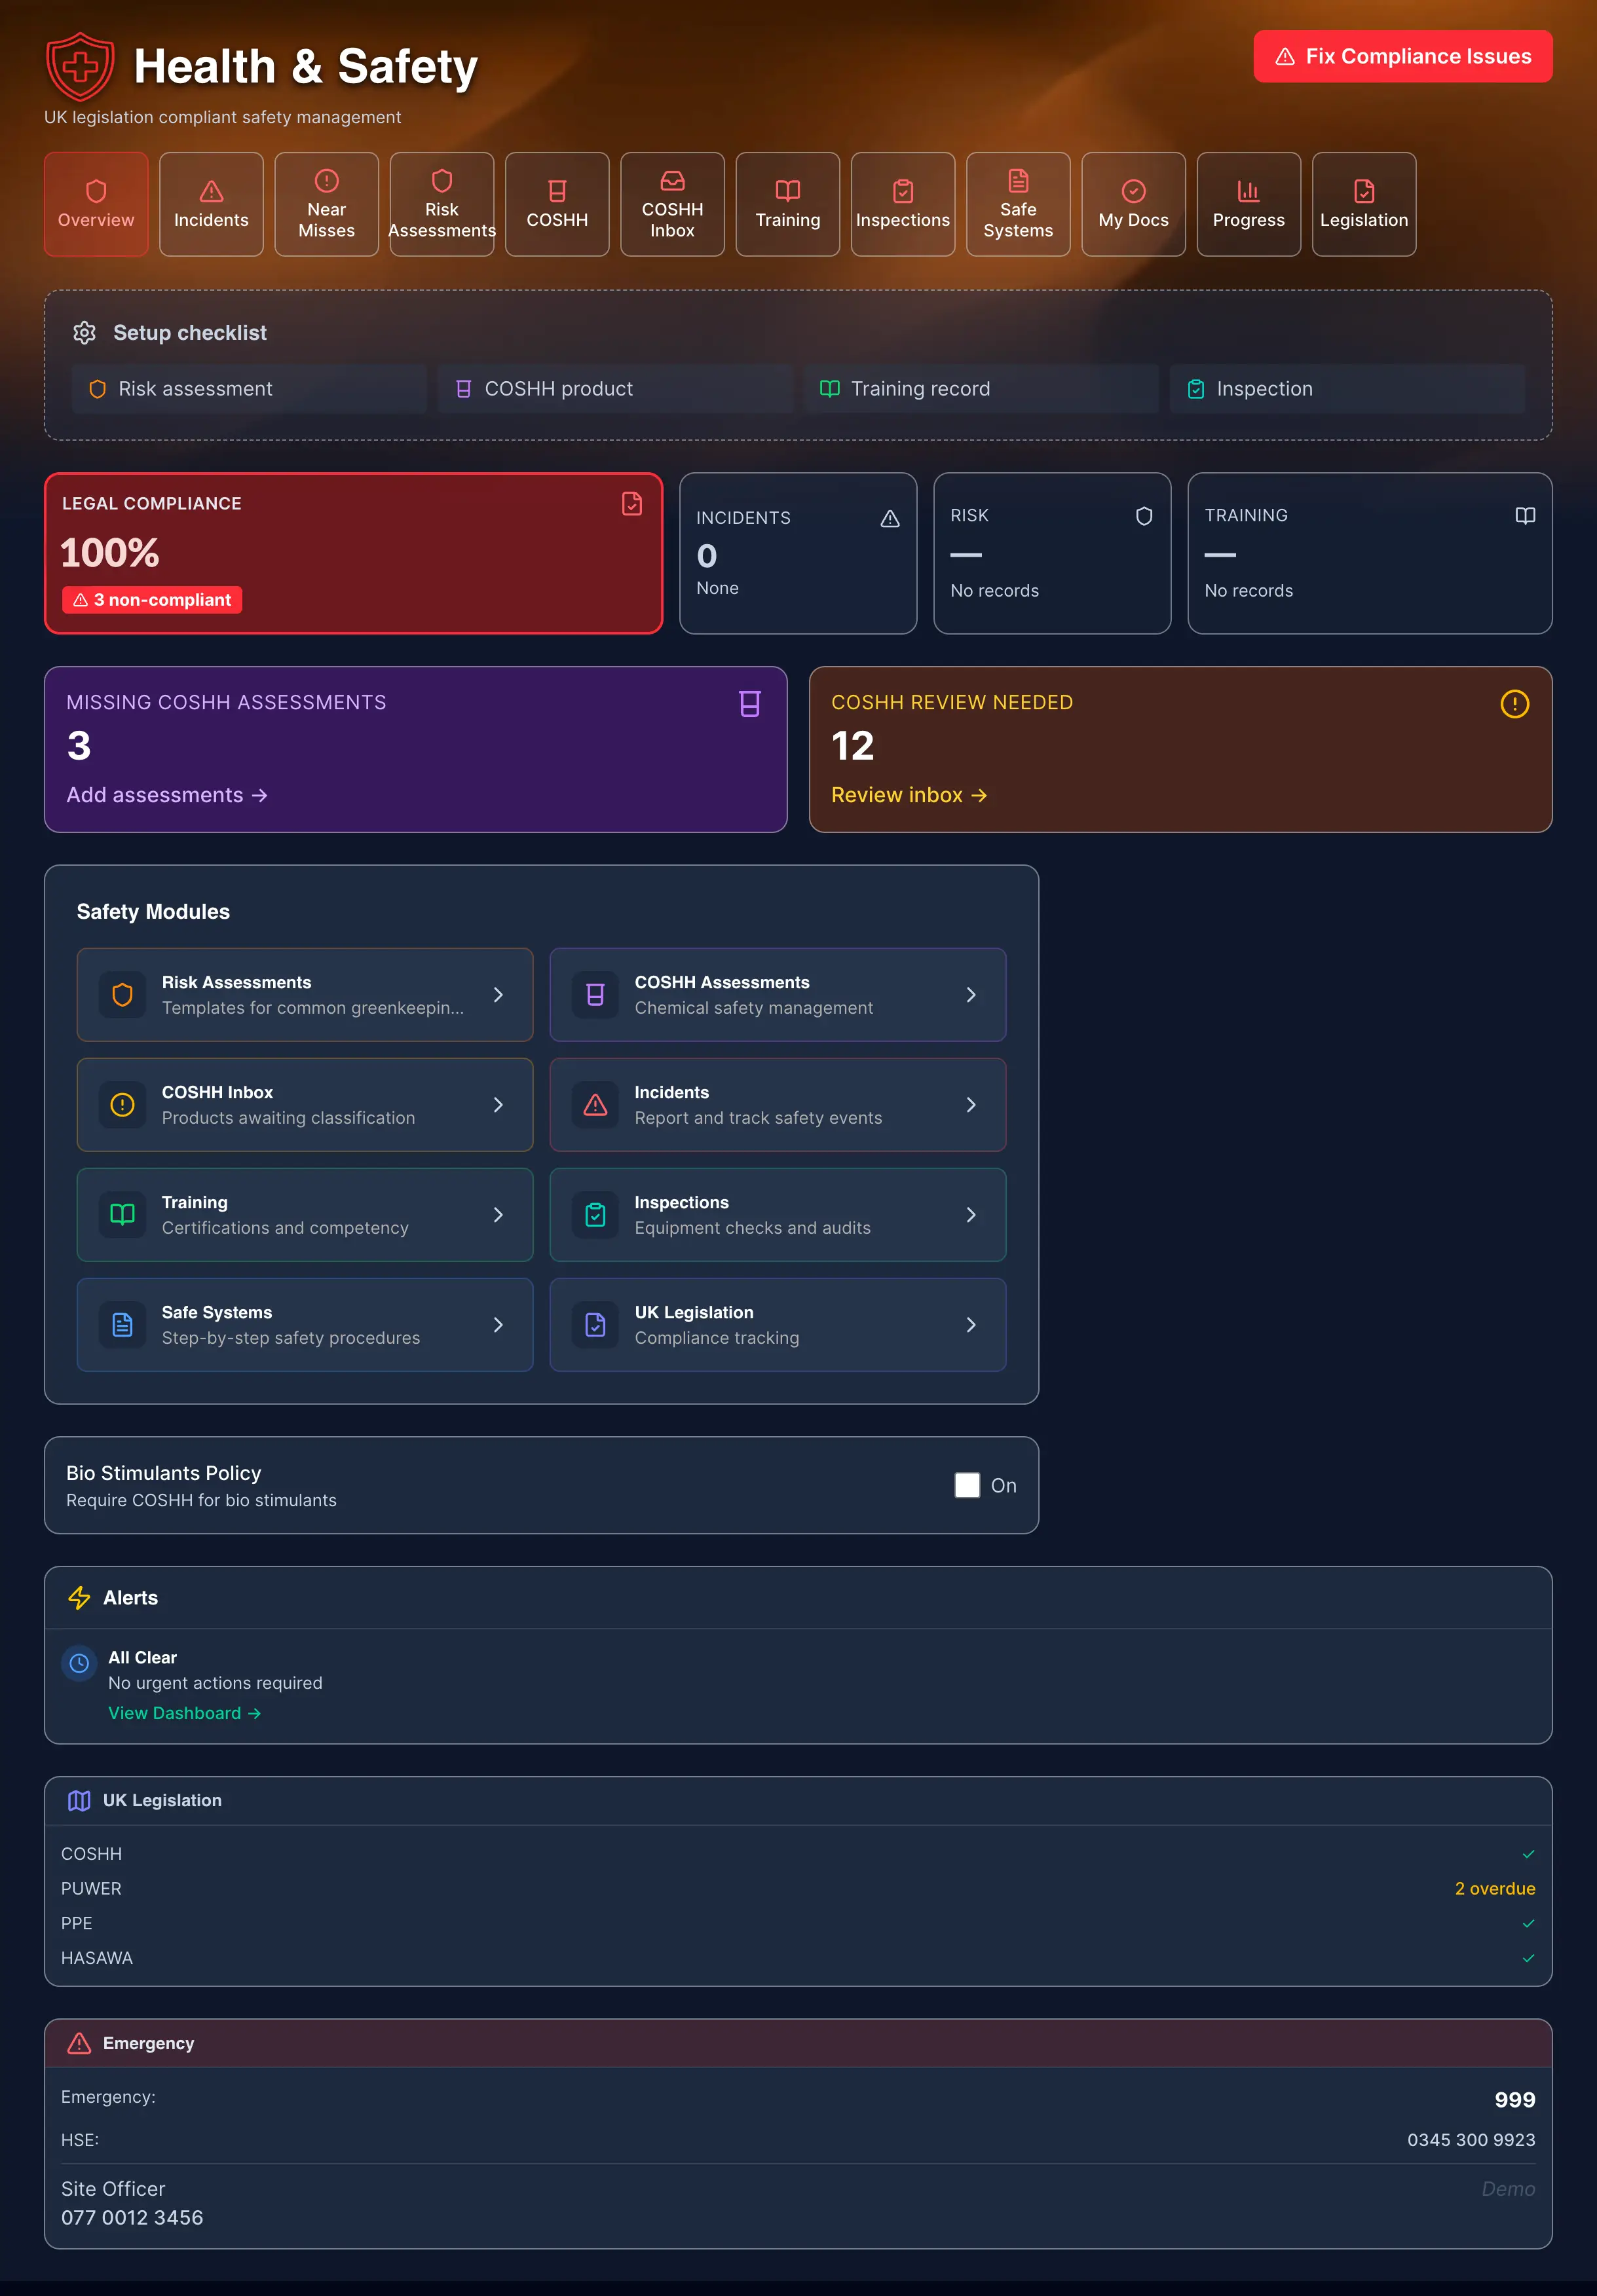Expand the COSHH Inbox module chevron
This screenshot has height=2296, width=1597.
click(x=498, y=1105)
